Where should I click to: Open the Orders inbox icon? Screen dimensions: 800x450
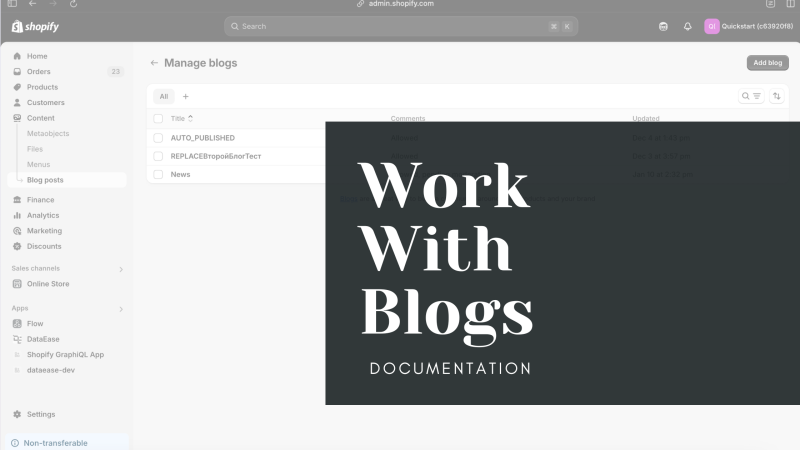coord(17,71)
